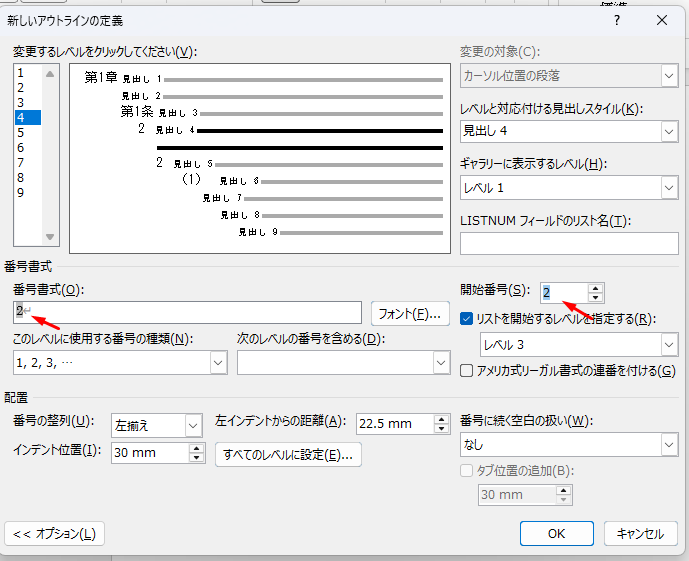Collapse options with << オプション button
This screenshot has width=689, height=561.
tap(55, 534)
